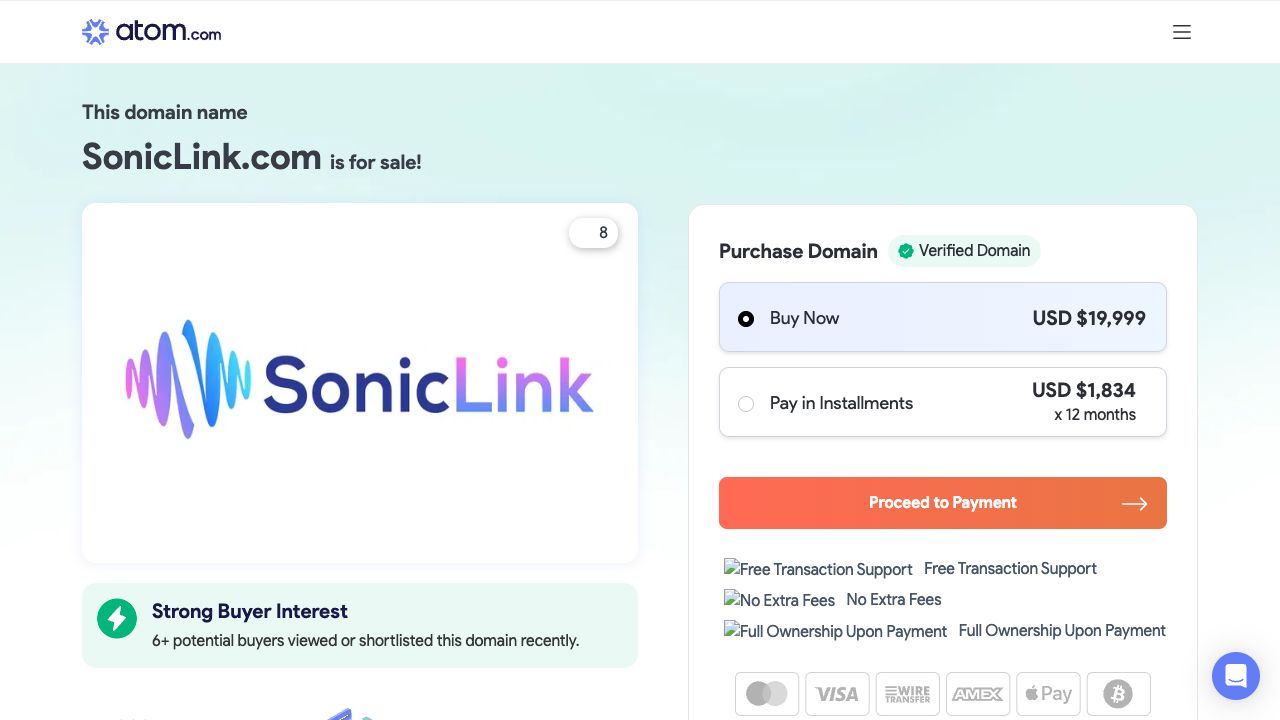Click the Apple Pay icon
1280x720 pixels.
tap(1048, 693)
